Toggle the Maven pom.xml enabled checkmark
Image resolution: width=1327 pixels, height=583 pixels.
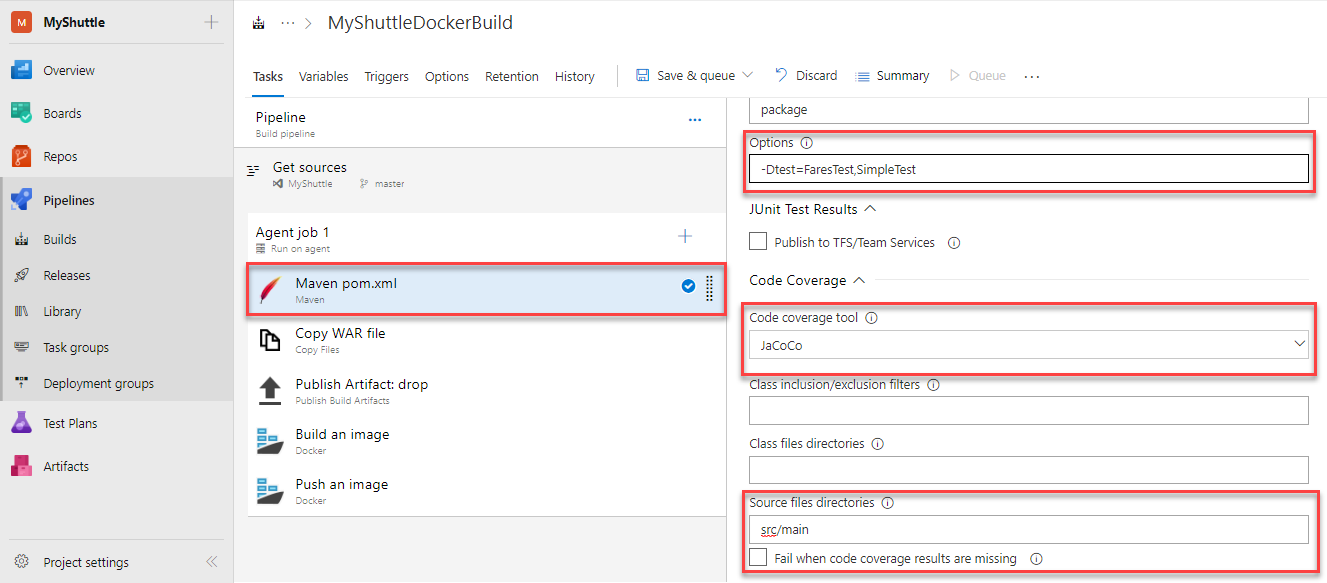click(x=688, y=286)
